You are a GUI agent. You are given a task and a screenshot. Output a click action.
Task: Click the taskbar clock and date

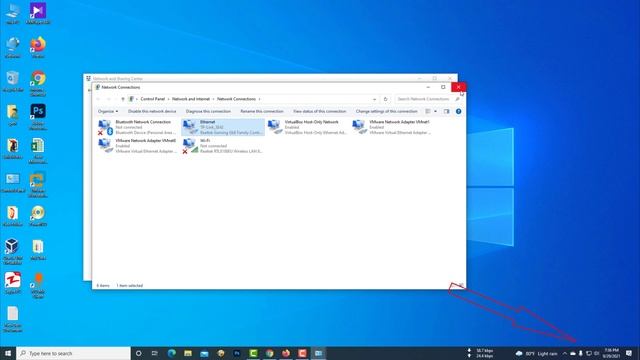pyautogui.click(x=611, y=353)
